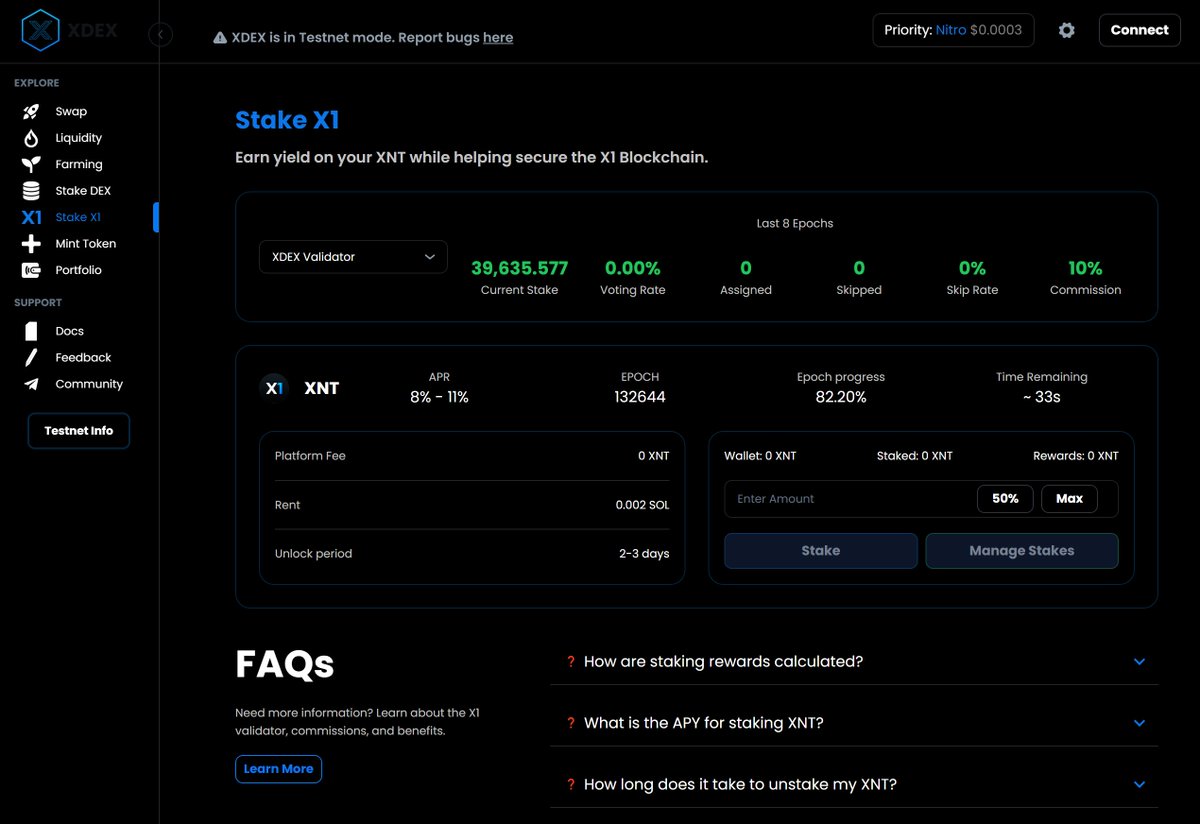1200x824 pixels.
Task: Click the 50% amount button
Action: pos(1005,499)
